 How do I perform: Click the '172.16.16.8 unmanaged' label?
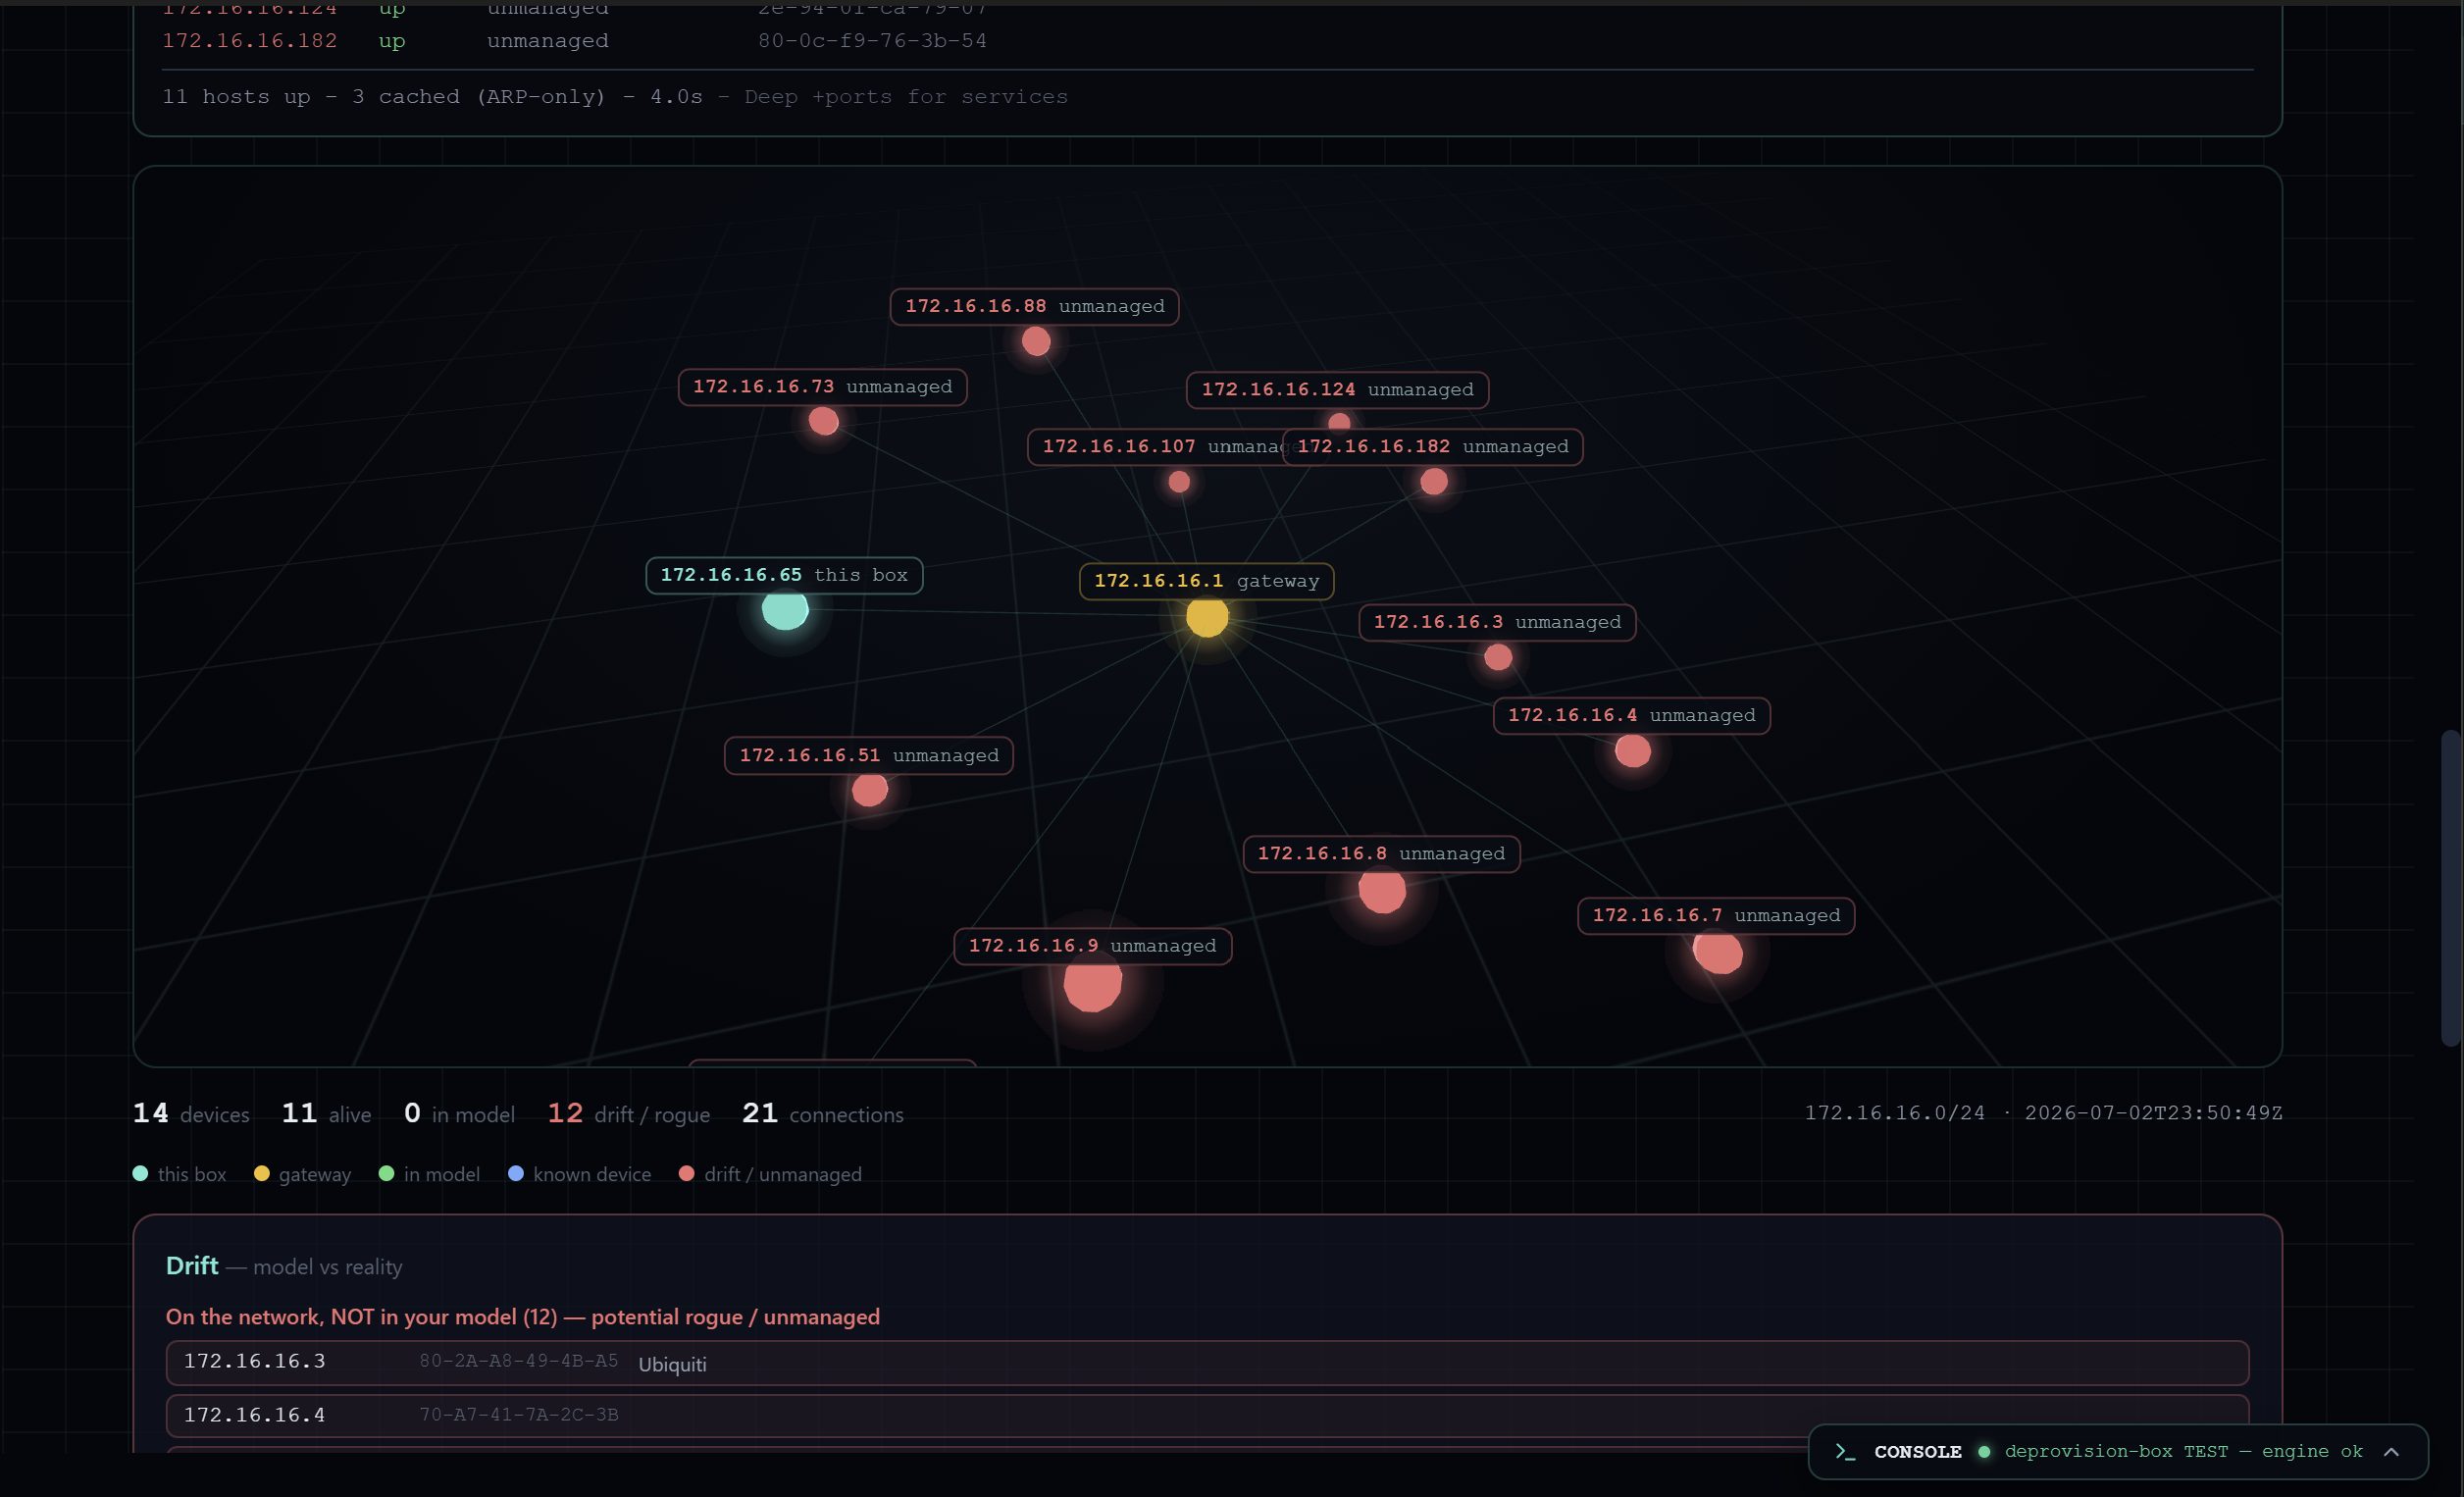tap(1381, 854)
